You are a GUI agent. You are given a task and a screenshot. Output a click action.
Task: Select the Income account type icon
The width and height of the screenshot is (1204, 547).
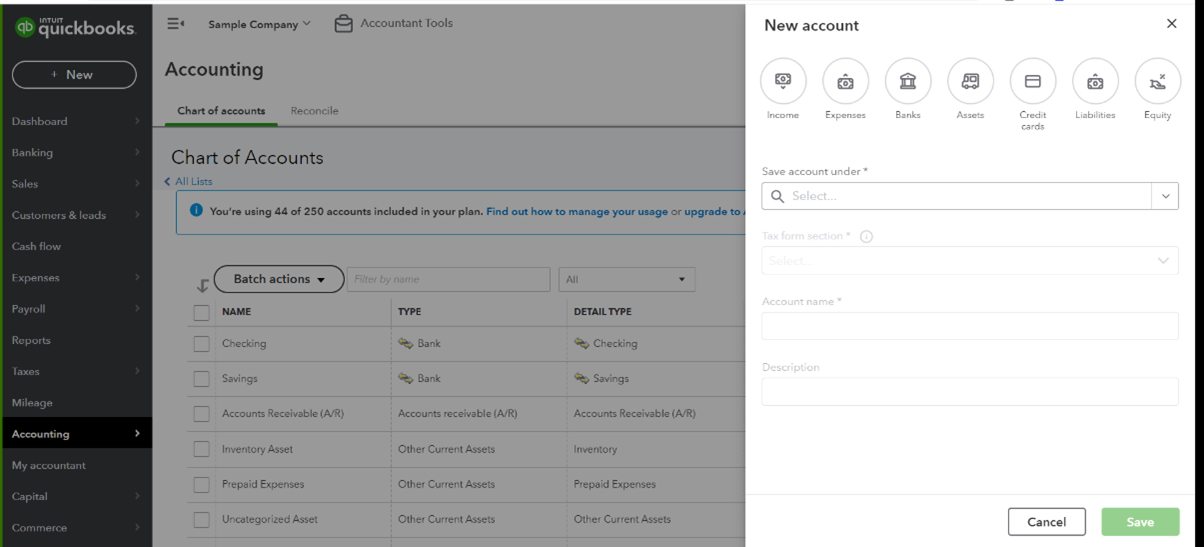point(783,81)
